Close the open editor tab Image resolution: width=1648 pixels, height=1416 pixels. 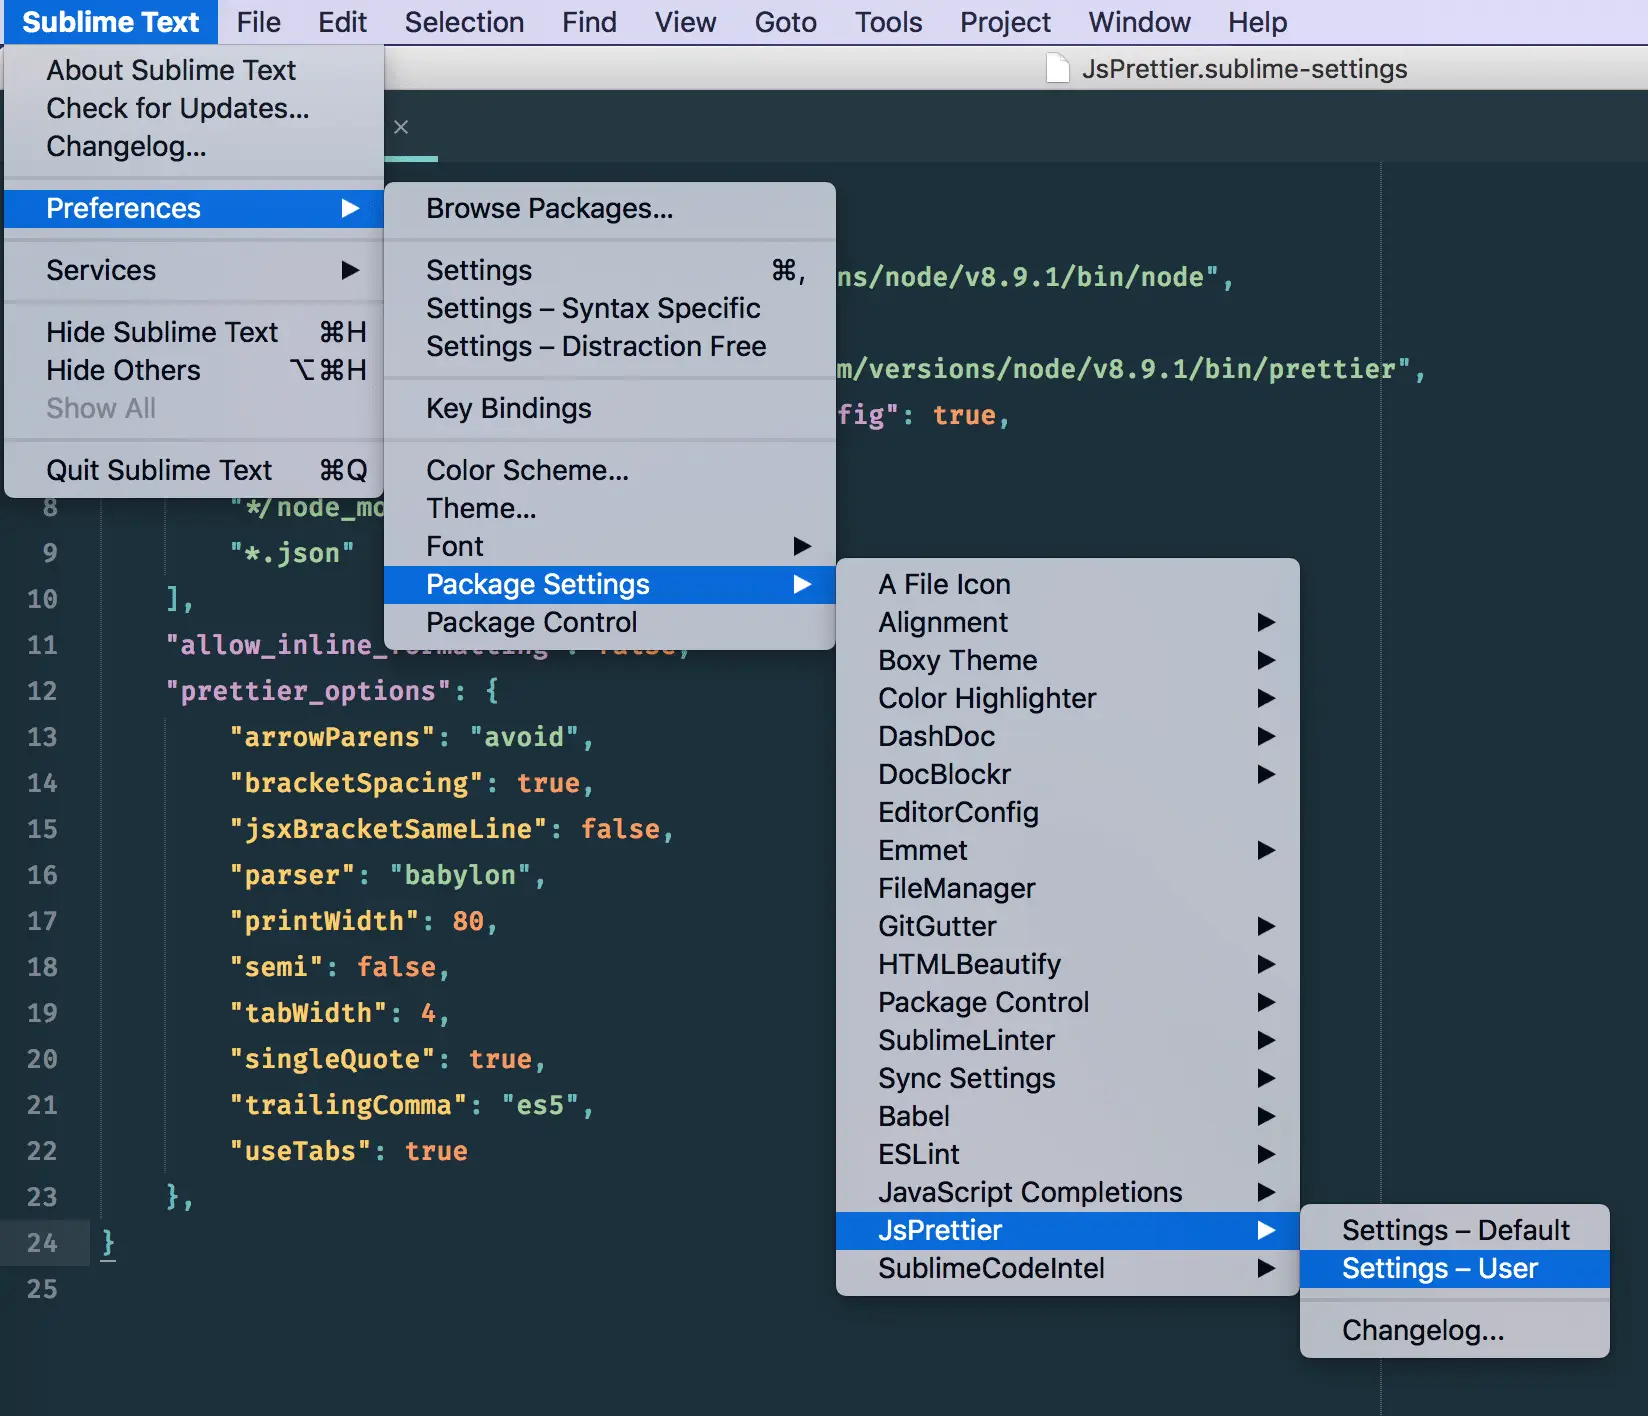pos(401,127)
